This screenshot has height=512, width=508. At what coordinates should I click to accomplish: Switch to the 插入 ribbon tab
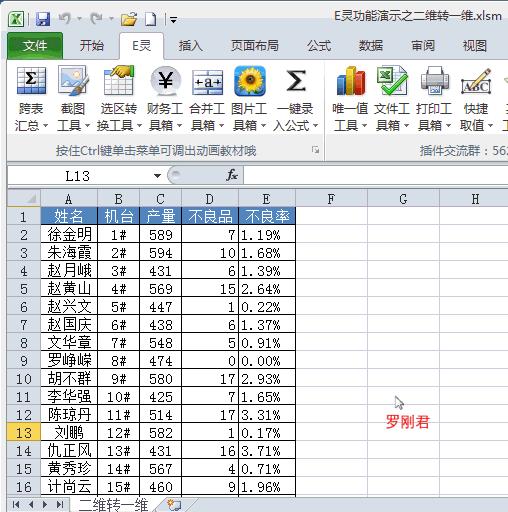pyautogui.click(x=190, y=46)
